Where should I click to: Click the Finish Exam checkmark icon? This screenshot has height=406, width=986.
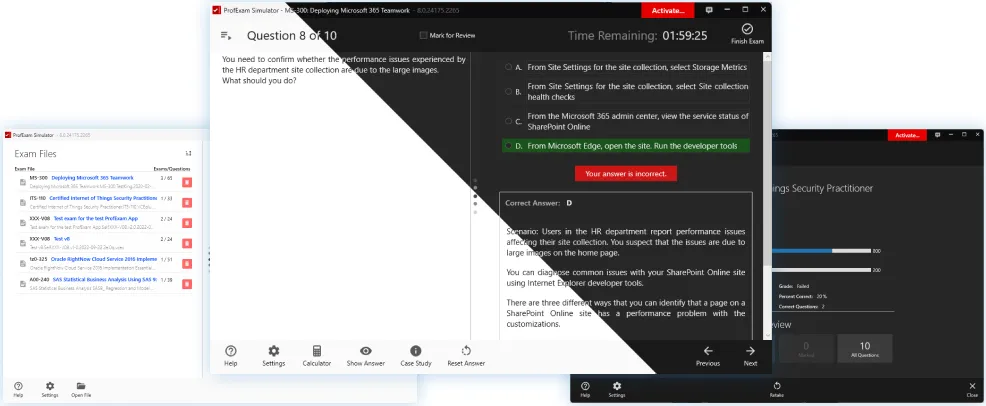point(747,29)
